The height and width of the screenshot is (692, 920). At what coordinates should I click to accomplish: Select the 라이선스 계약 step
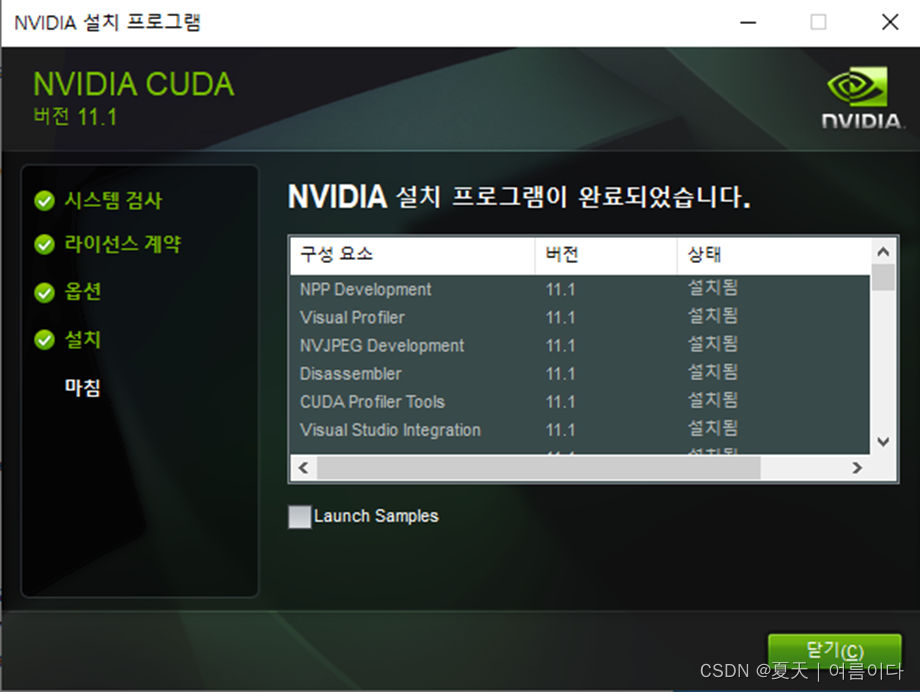(123, 244)
